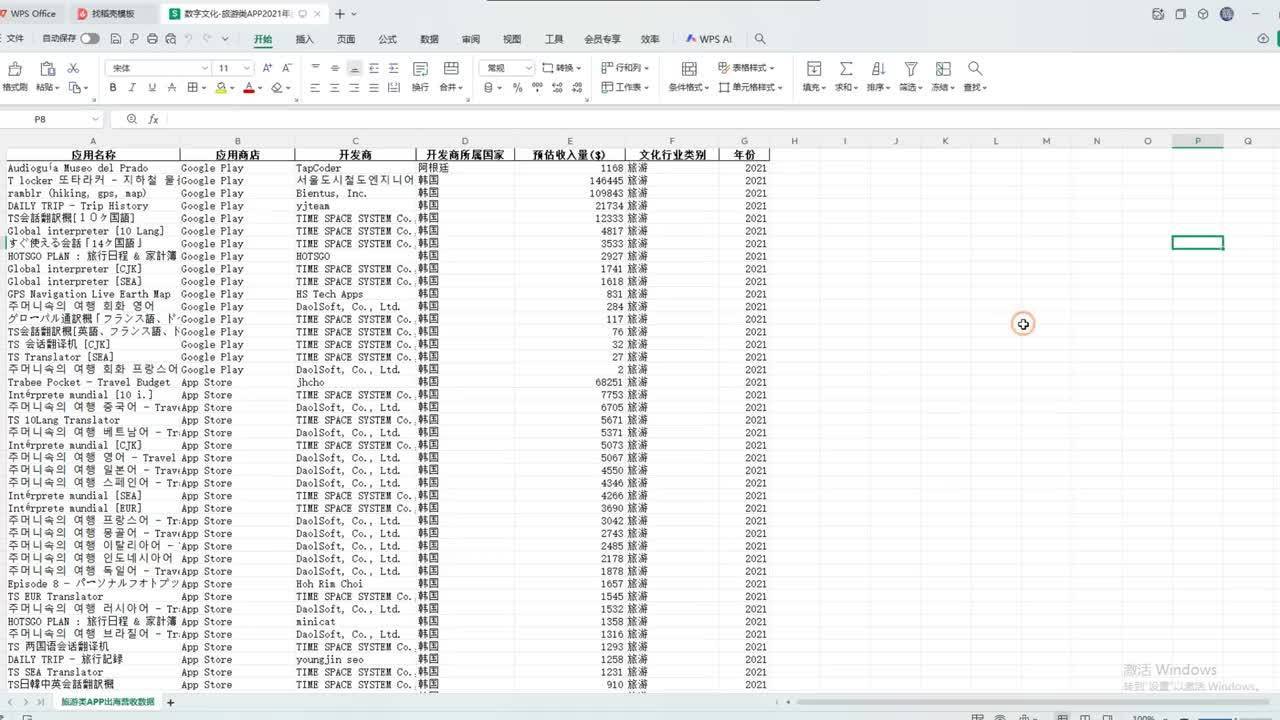1280x720 pixels.
Task: Add a new sheet with the + button
Action: point(170,701)
